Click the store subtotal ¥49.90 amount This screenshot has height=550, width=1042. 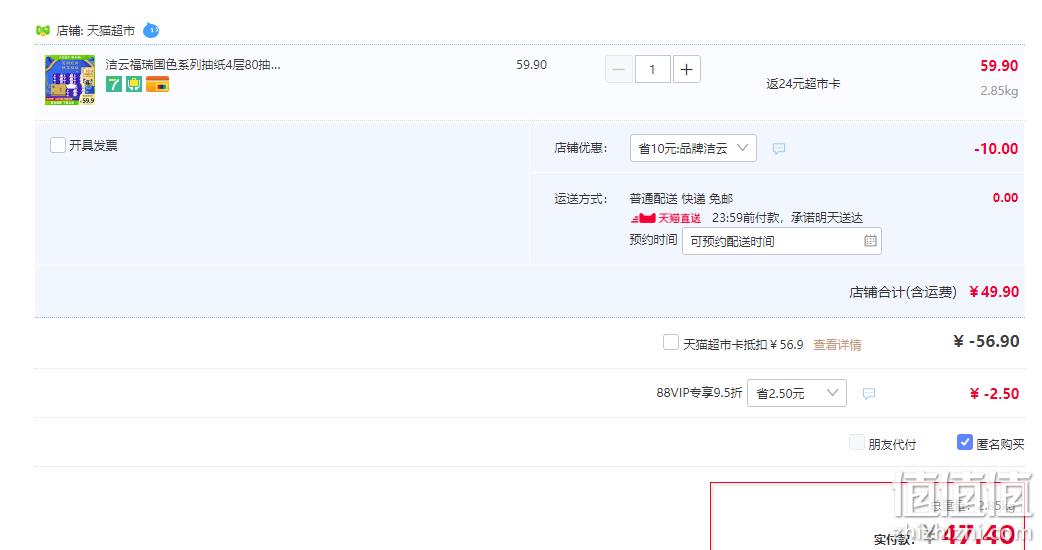[993, 292]
